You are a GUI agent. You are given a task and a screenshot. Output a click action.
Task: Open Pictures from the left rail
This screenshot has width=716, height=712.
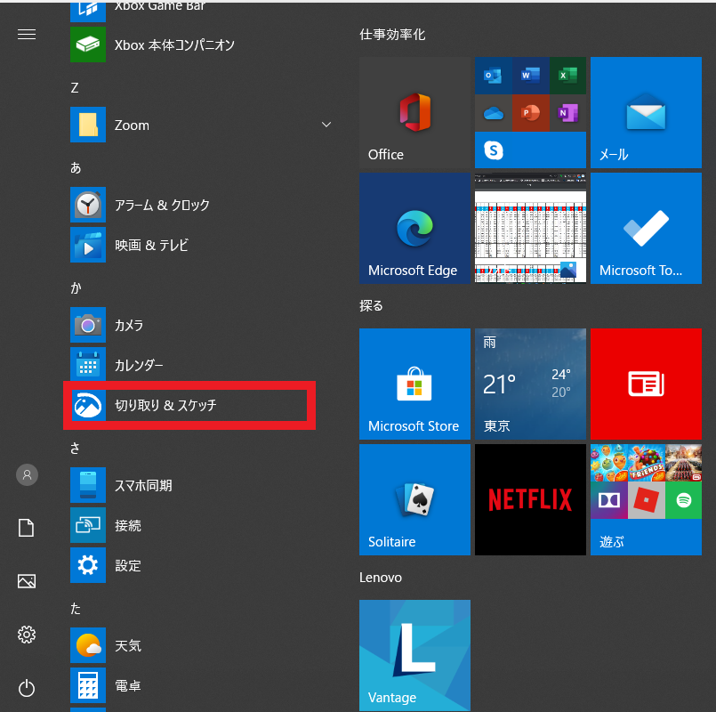pyautogui.click(x=26, y=581)
